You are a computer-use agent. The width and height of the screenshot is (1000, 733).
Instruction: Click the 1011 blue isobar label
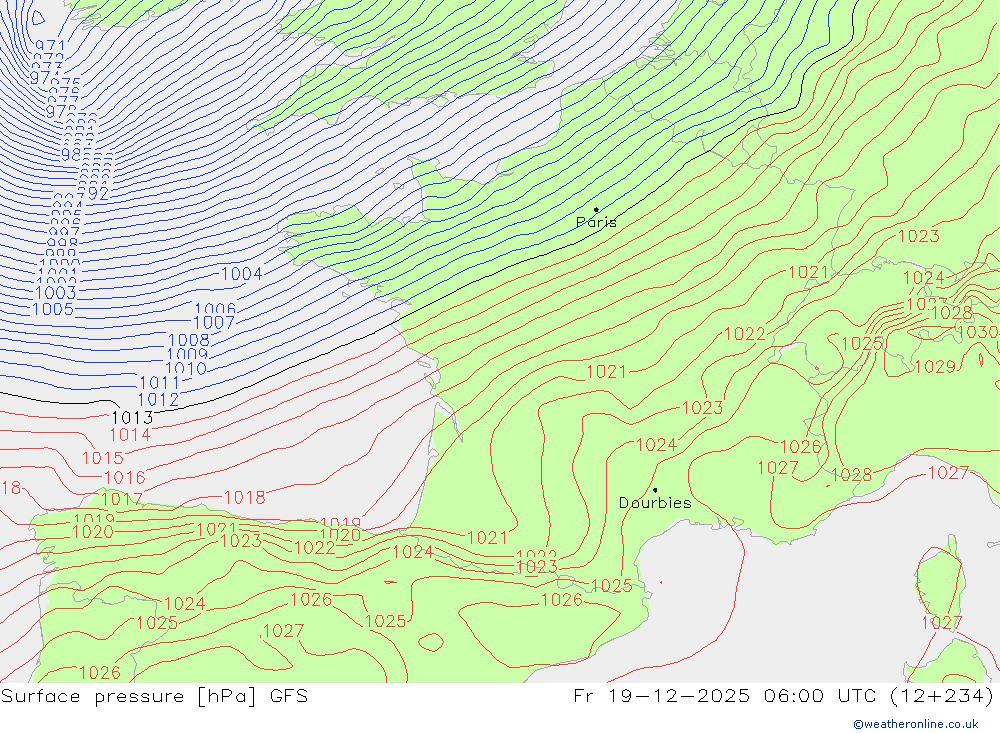tap(160, 383)
